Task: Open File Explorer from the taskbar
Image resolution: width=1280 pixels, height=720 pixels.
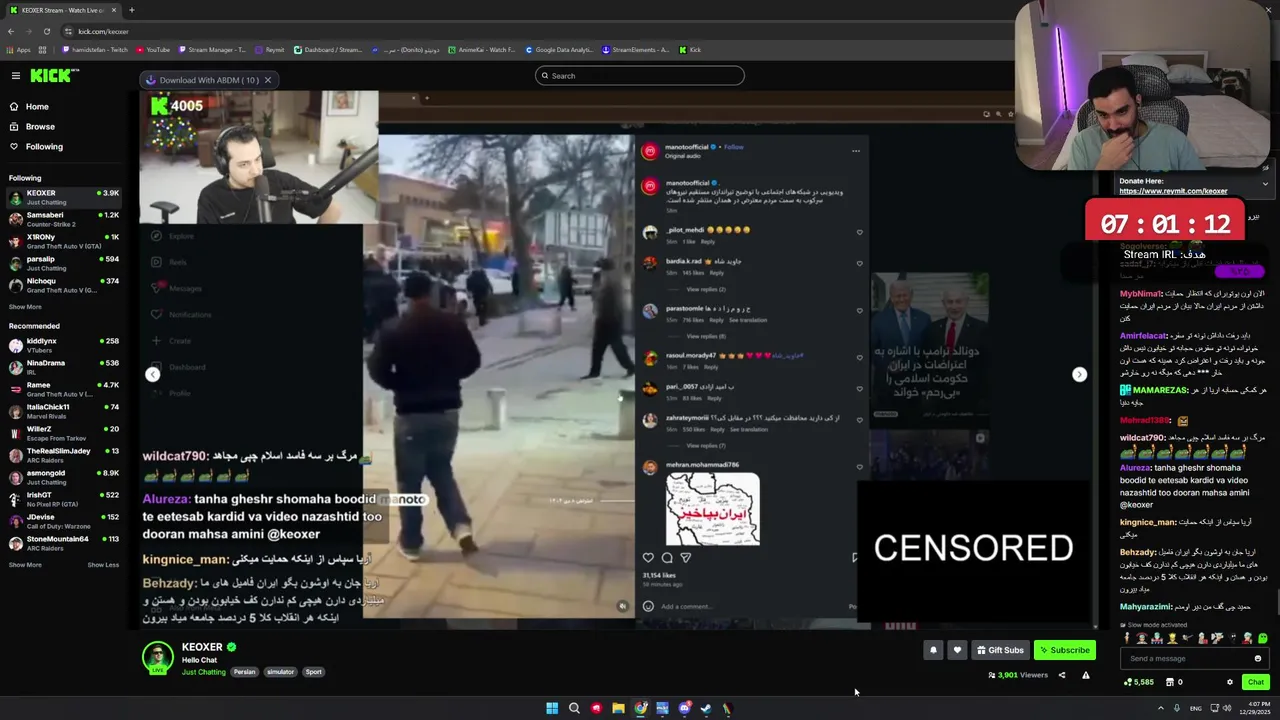Action: pos(618,708)
